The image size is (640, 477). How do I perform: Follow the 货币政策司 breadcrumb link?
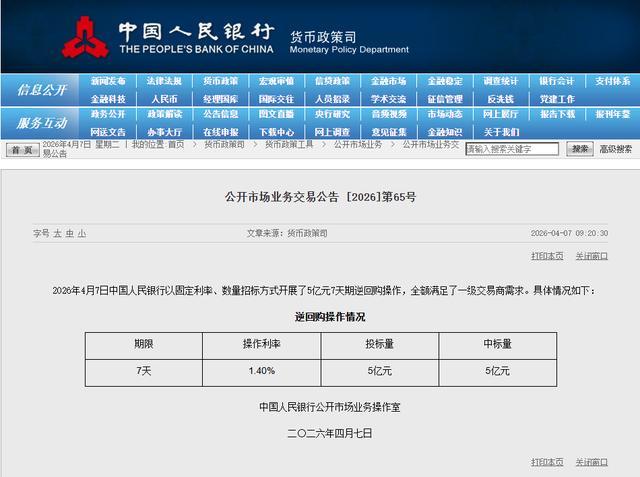point(224,144)
